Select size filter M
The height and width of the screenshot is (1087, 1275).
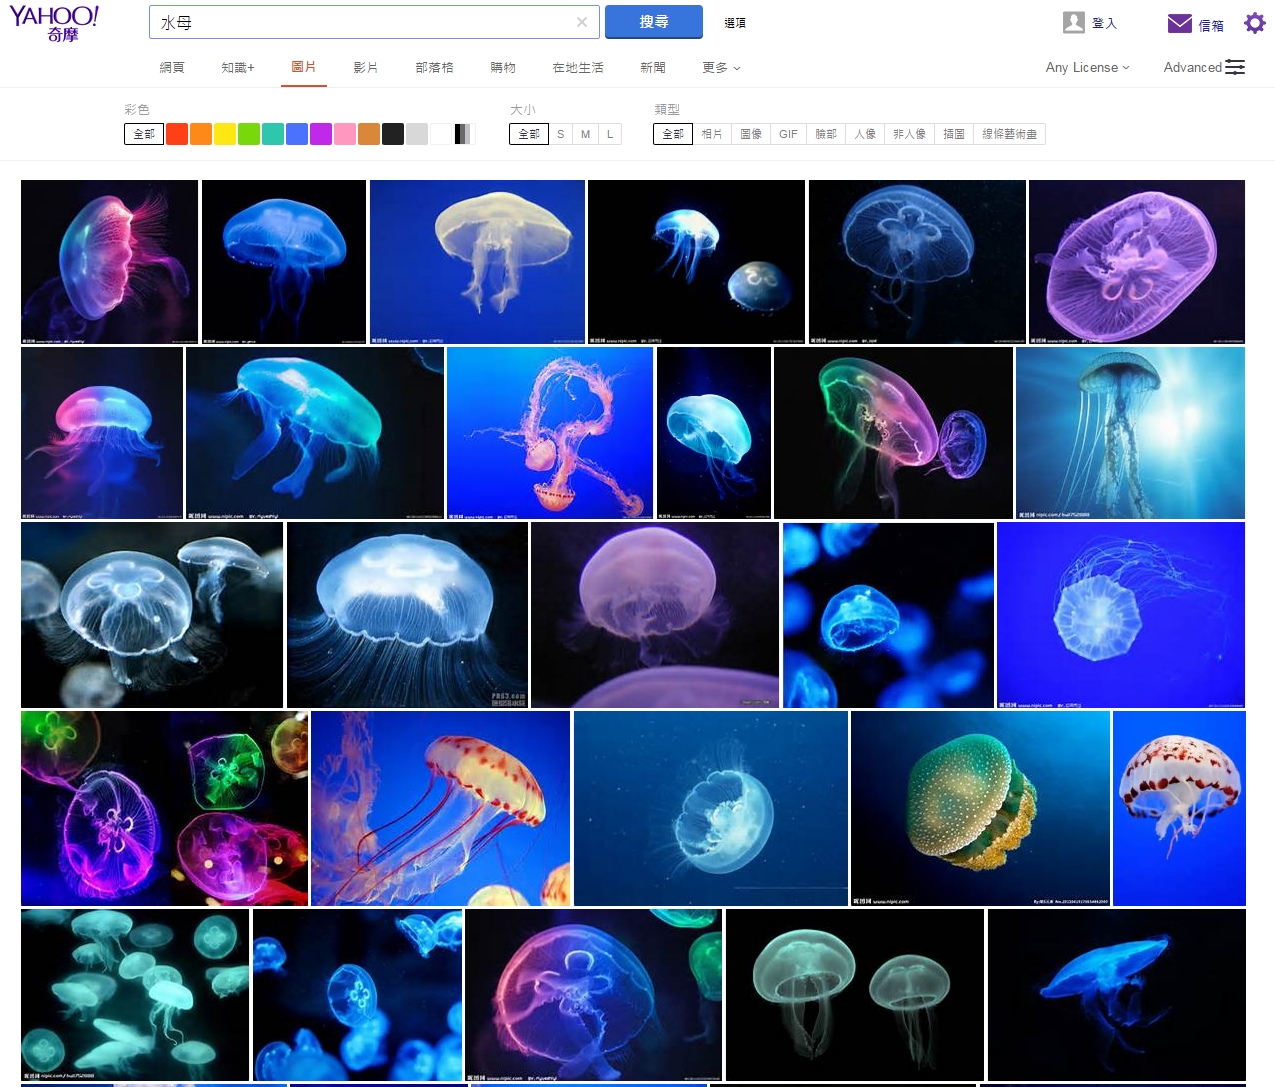tap(585, 134)
